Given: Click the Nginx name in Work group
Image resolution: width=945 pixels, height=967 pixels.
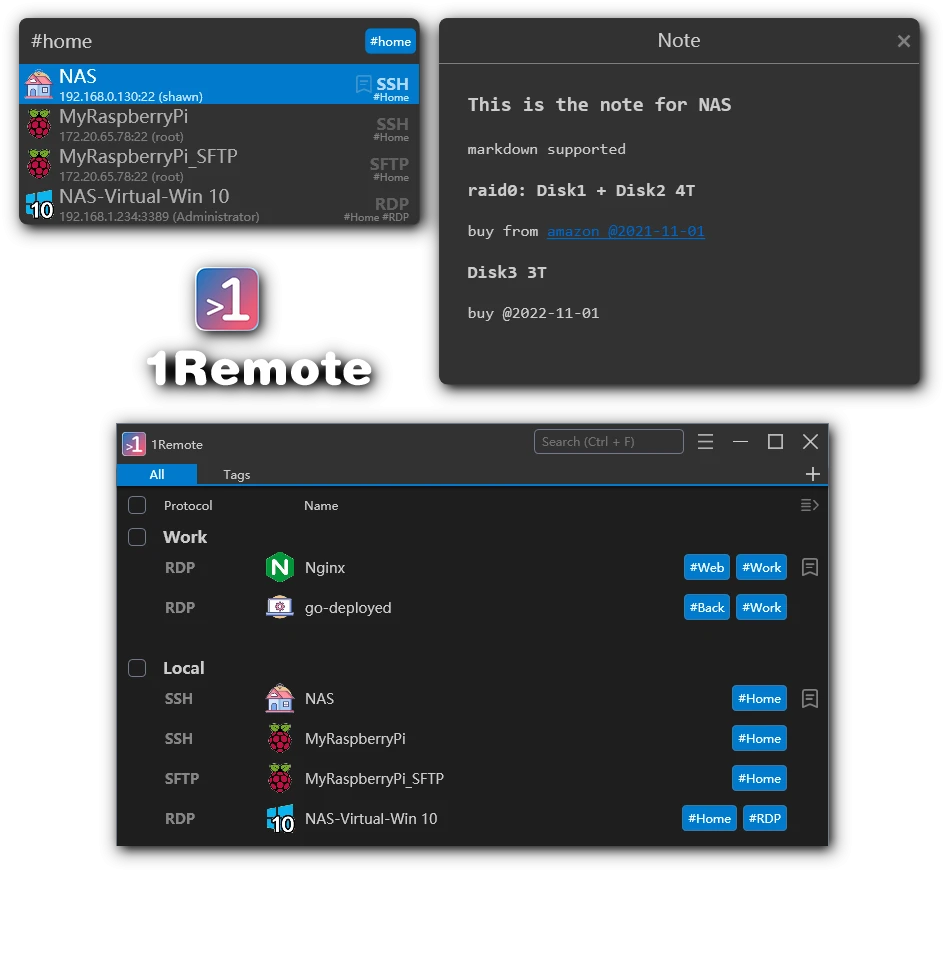Looking at the screenshot, I should pos(325,567).
